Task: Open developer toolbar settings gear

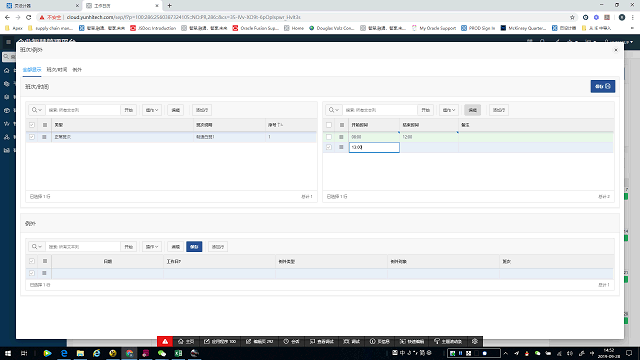Action: coord(475,341)
